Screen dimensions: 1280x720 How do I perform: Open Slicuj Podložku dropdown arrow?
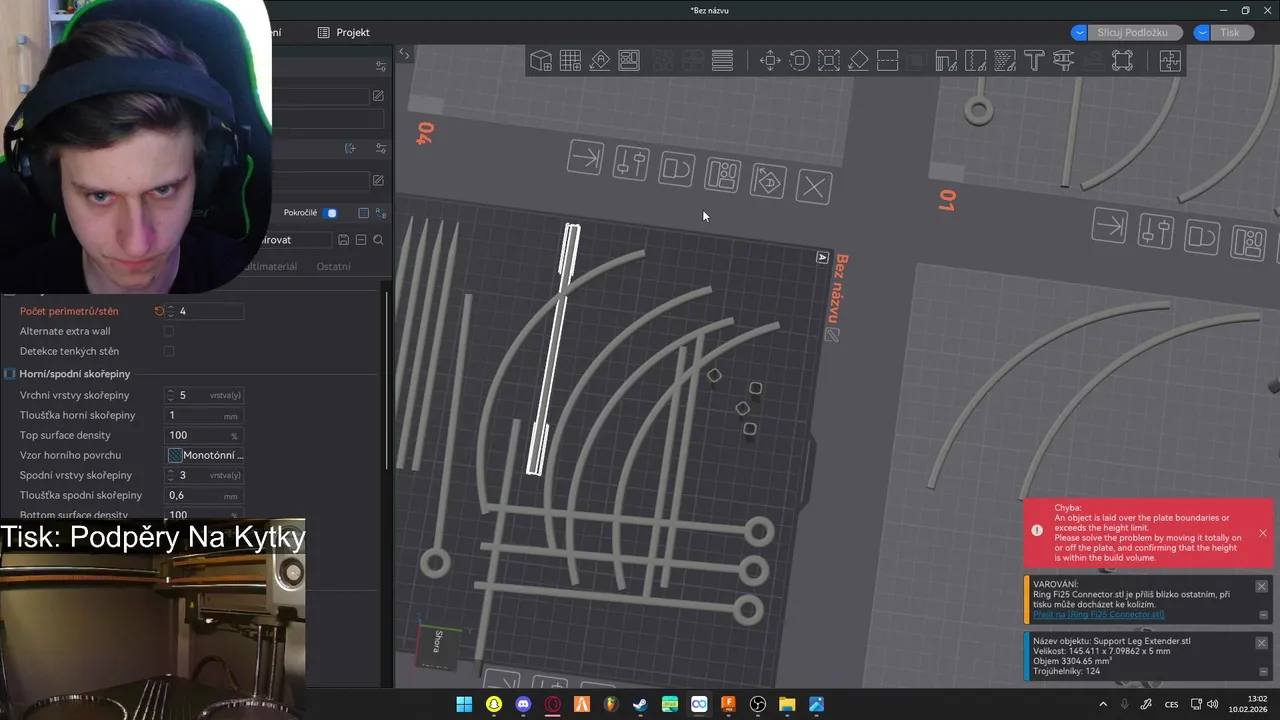click(1079, 33)
